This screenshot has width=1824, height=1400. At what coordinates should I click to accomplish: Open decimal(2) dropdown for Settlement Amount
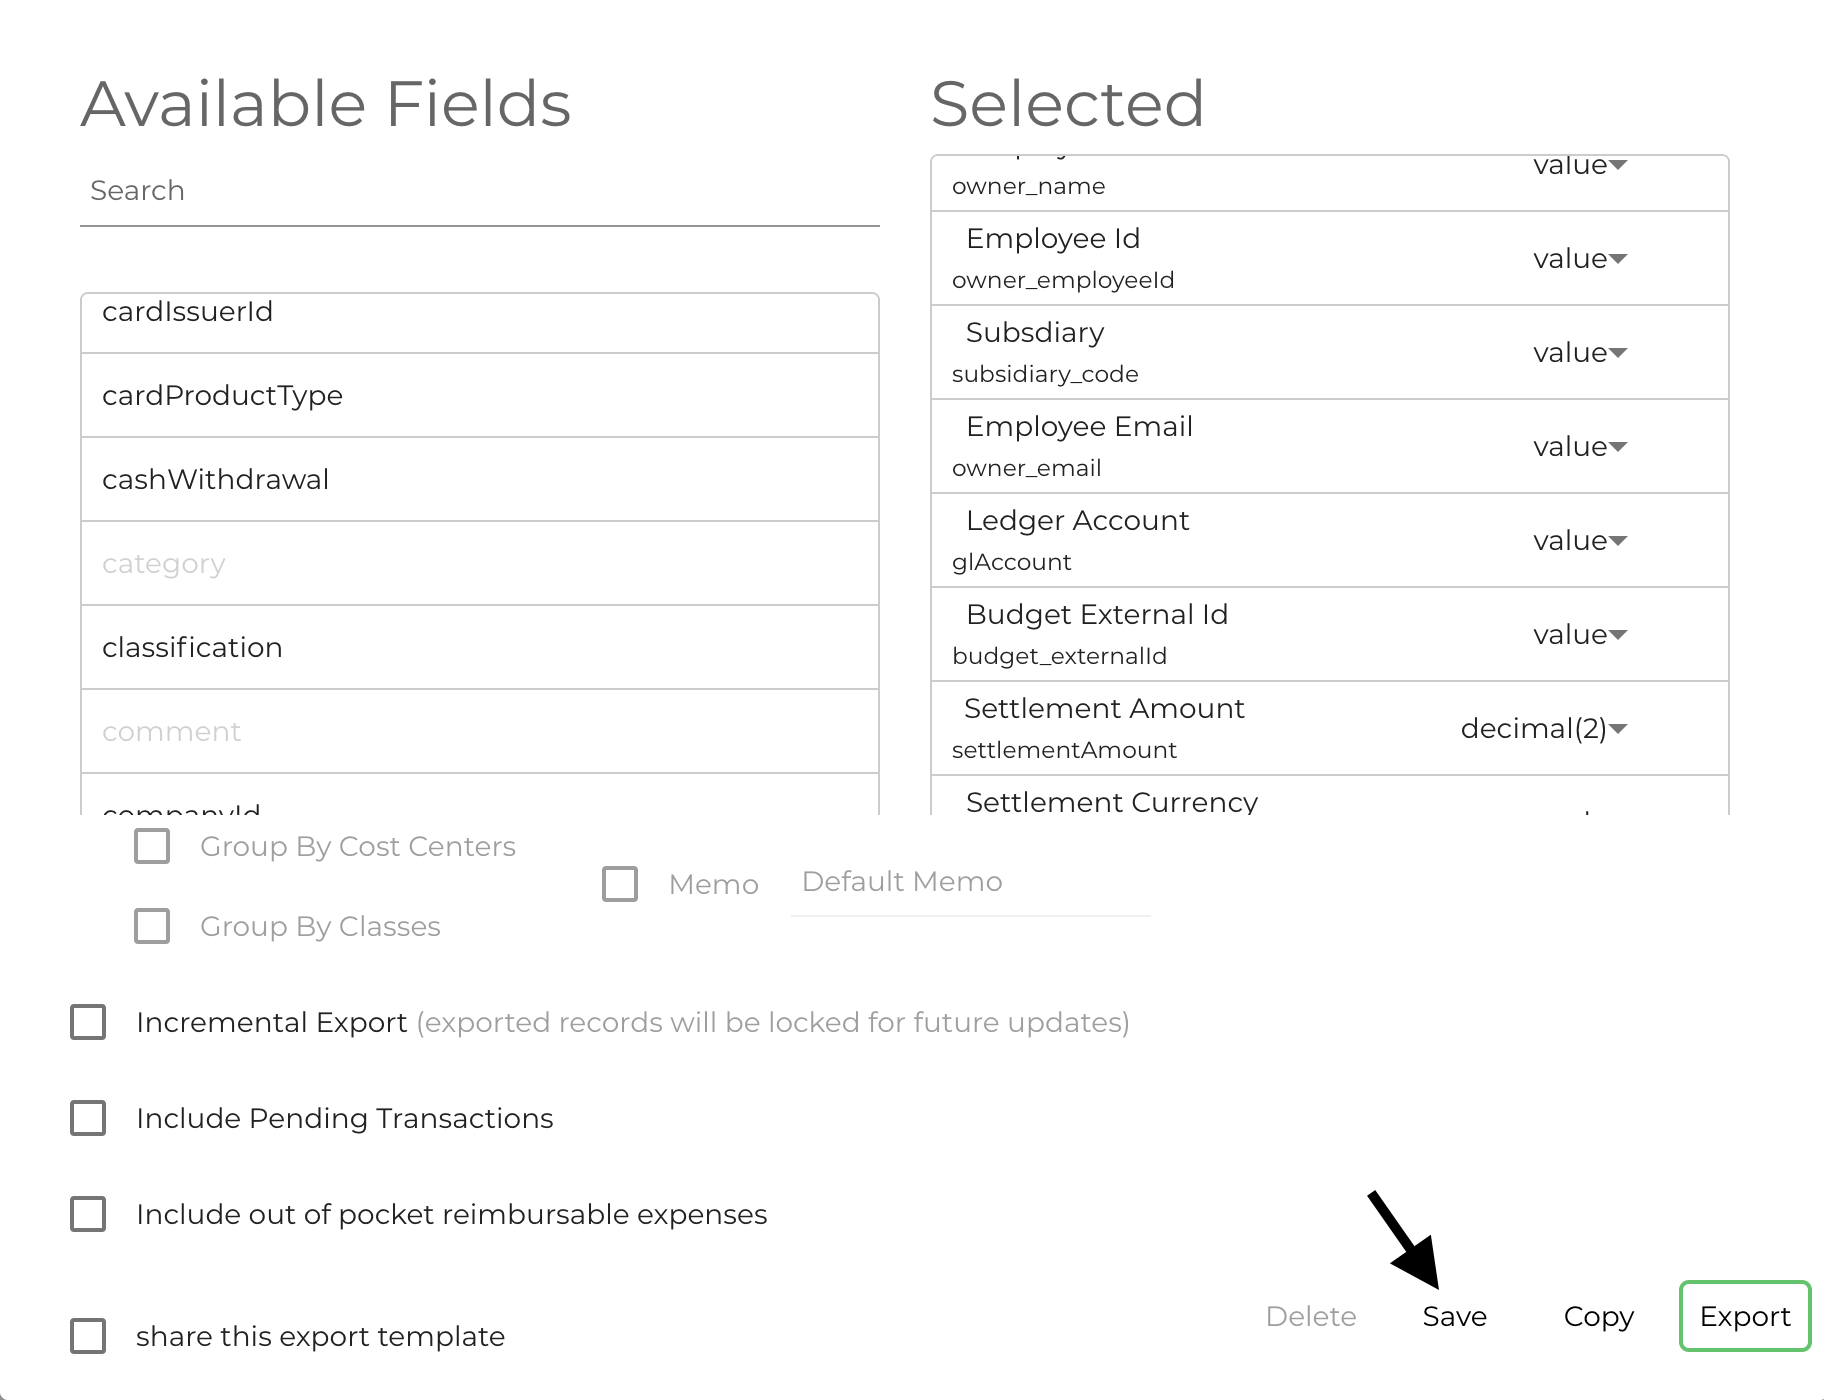(1543, 729)
